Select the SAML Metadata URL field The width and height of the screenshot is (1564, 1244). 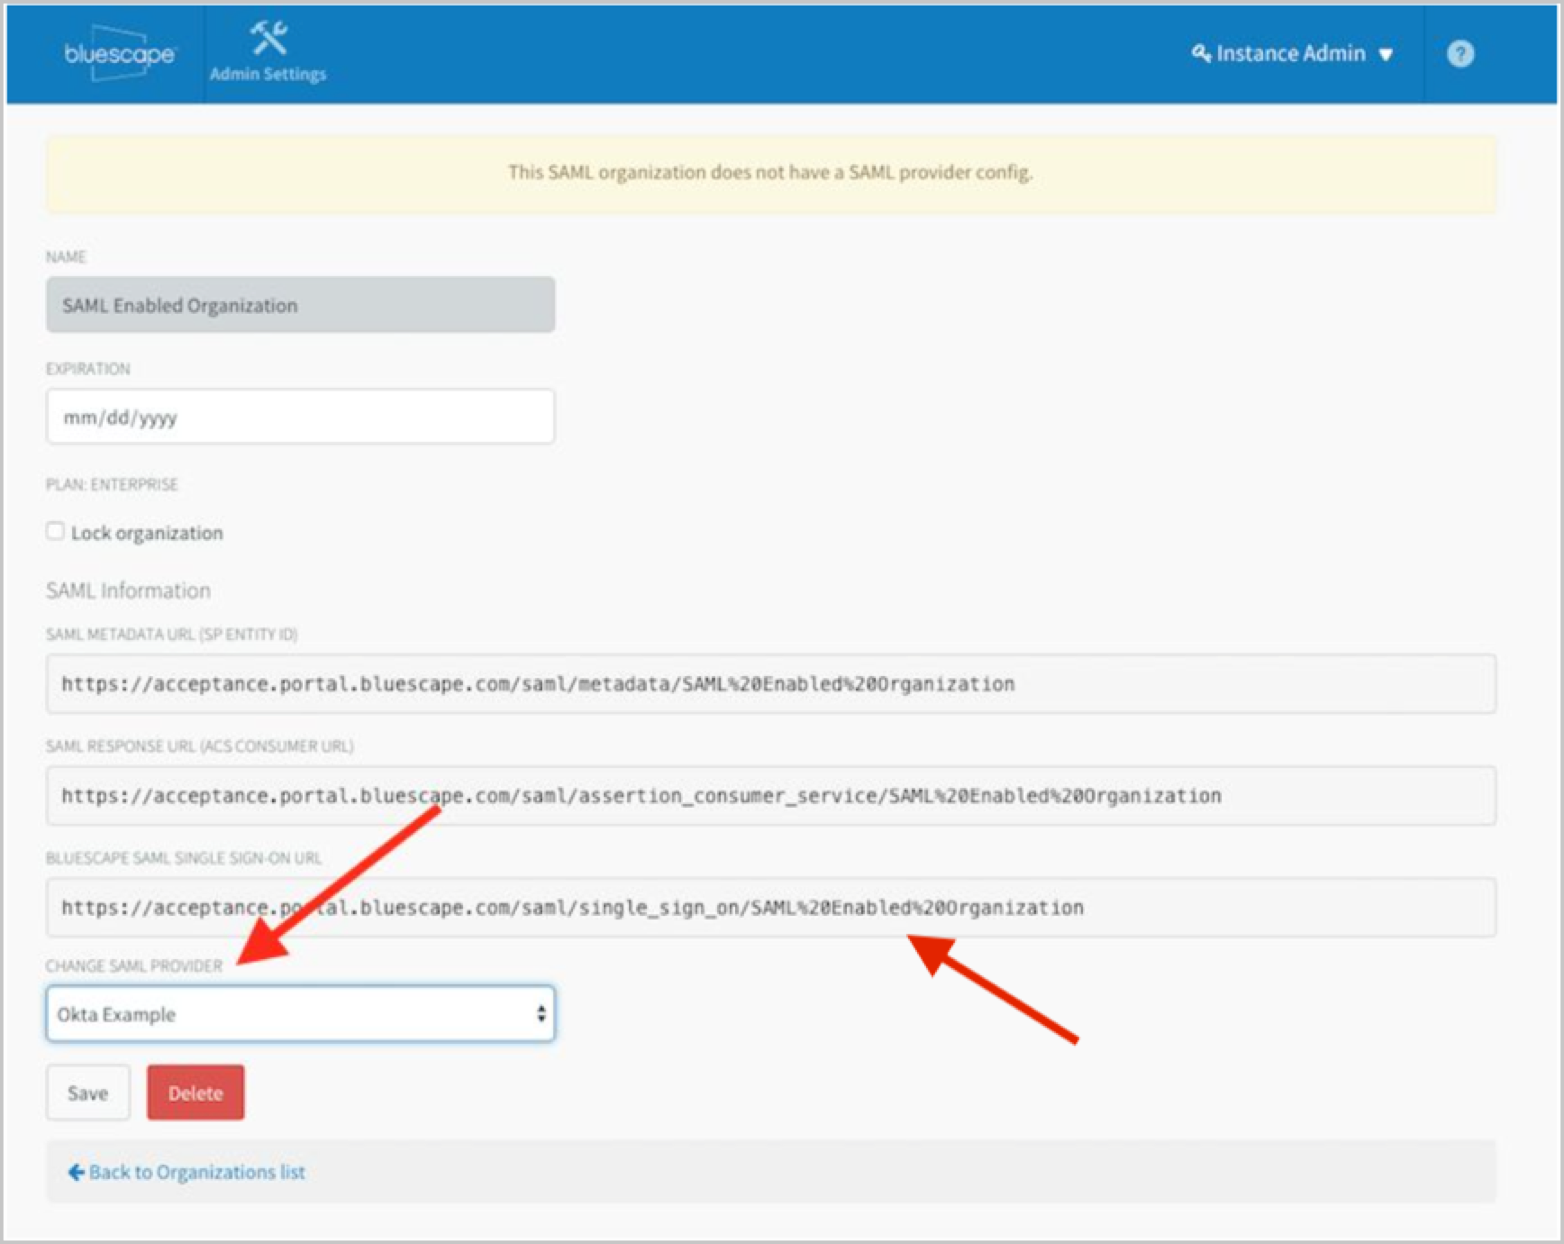770,684
